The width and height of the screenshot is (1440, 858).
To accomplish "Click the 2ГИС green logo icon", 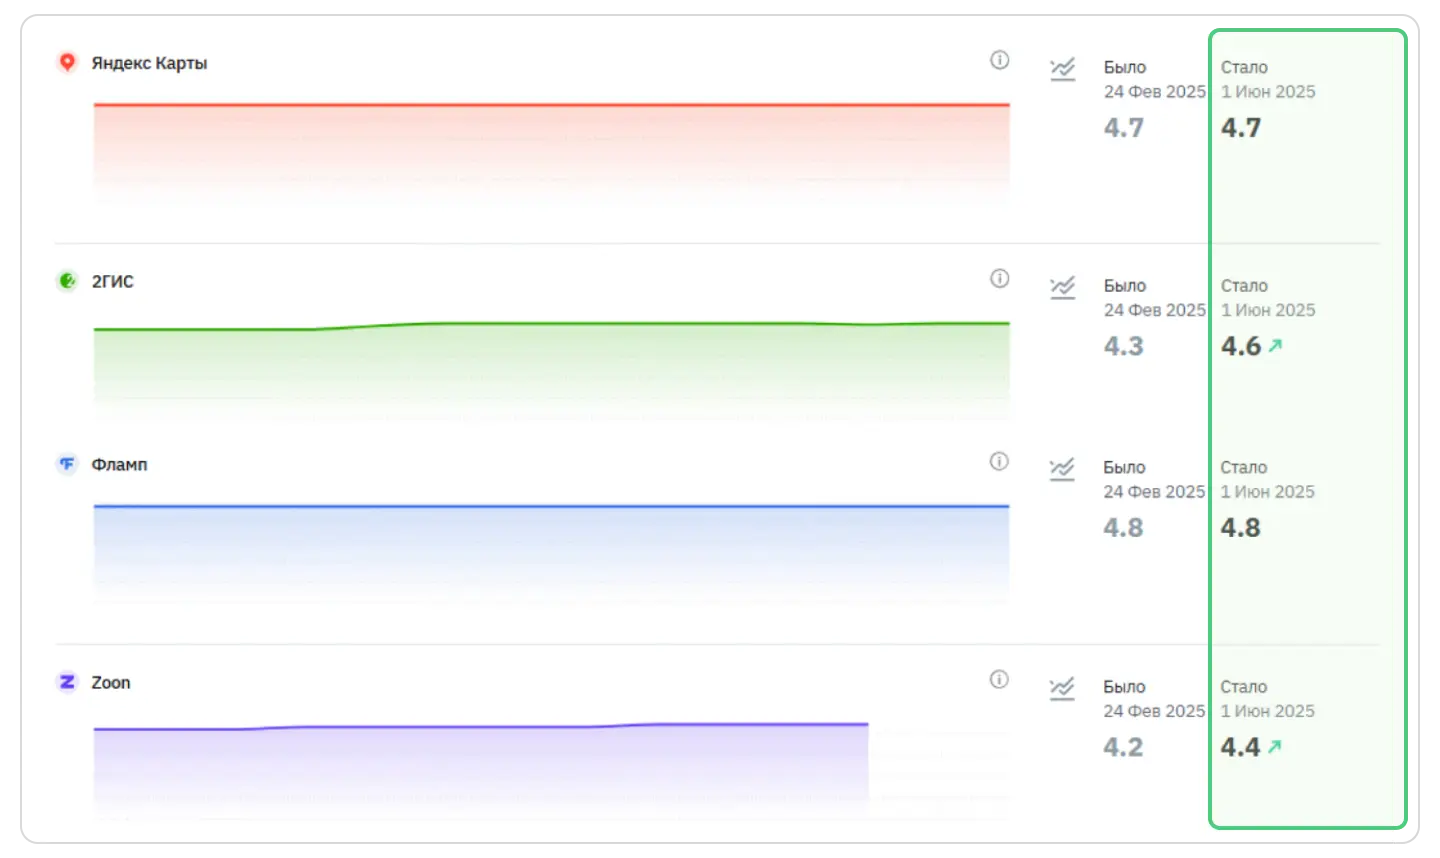I will (x=67, y=281).
